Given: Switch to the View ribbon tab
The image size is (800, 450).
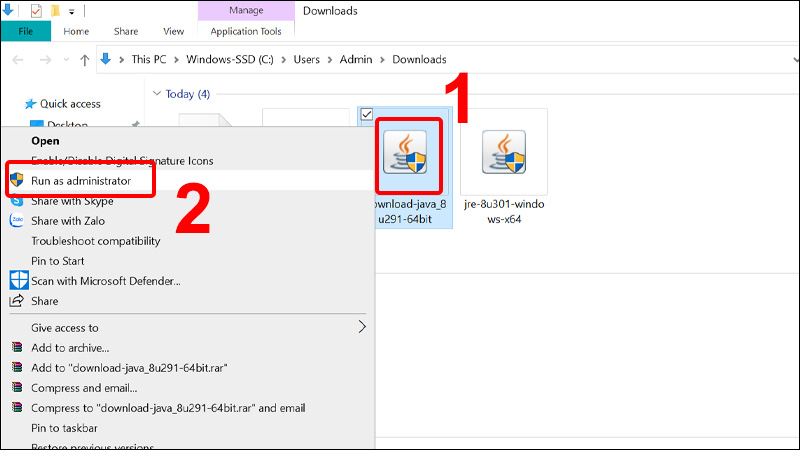Looking at the screenshot, I should coord(173,31).
